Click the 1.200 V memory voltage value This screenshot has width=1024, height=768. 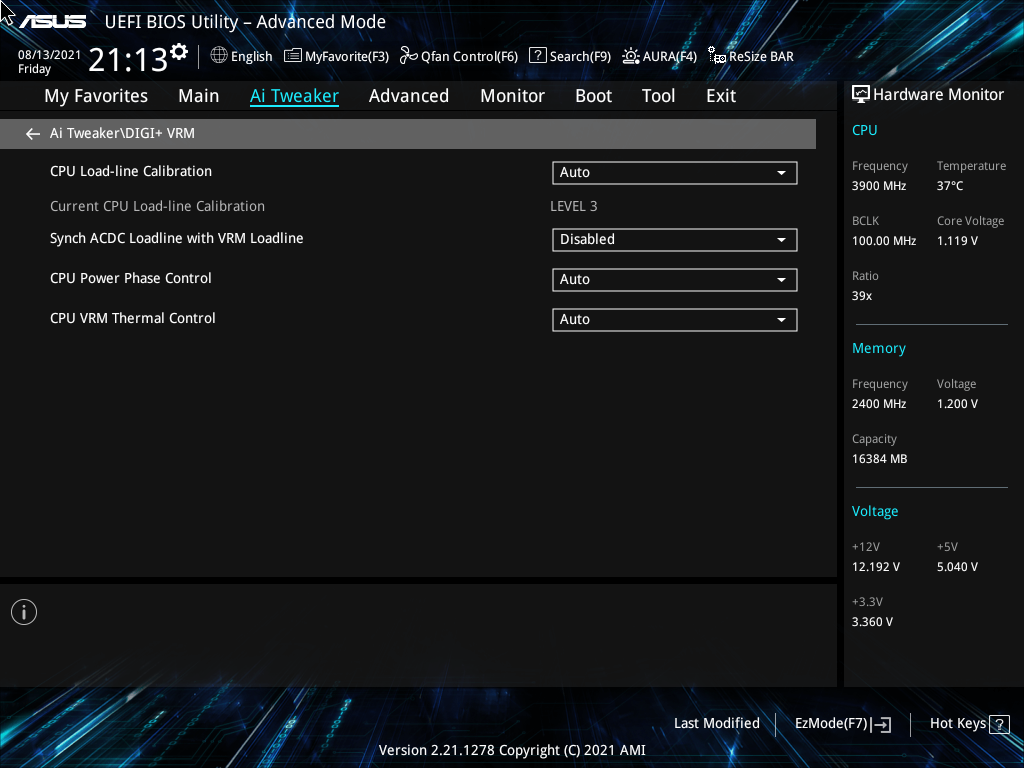click(x=957, y=404)
